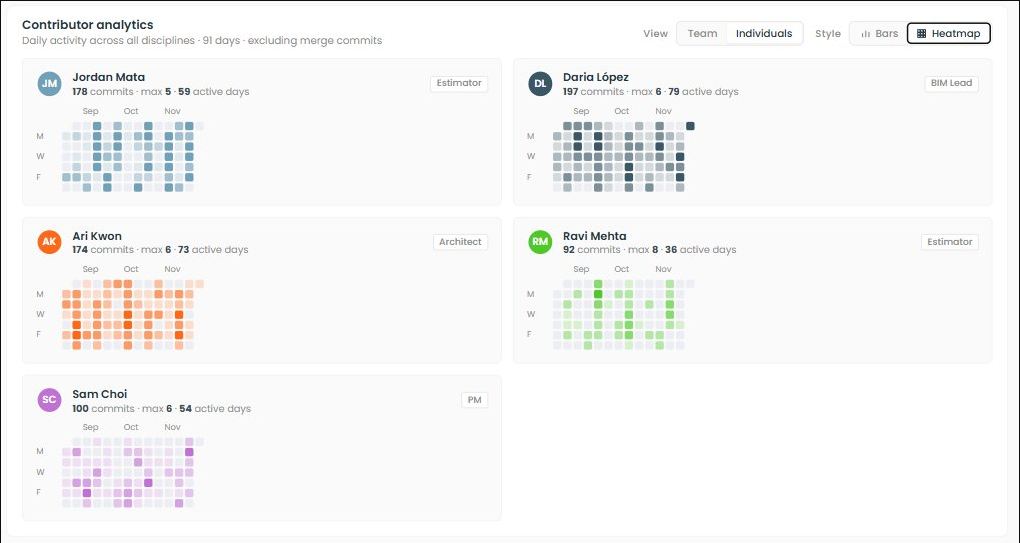
Task: Click Daria López's DL avatar
Action: click(540, 84)
